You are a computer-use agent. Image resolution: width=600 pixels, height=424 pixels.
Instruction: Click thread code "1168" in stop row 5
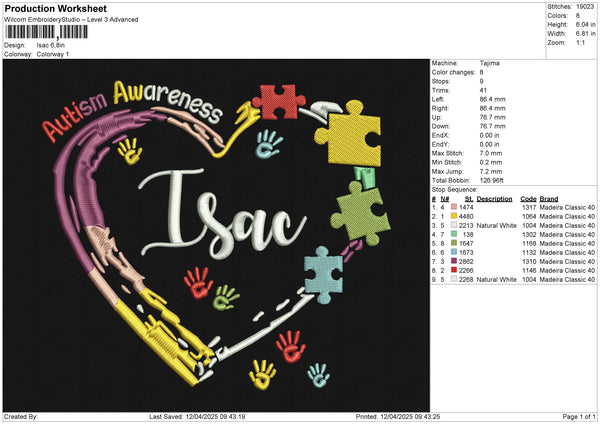[x=529, y=243]
